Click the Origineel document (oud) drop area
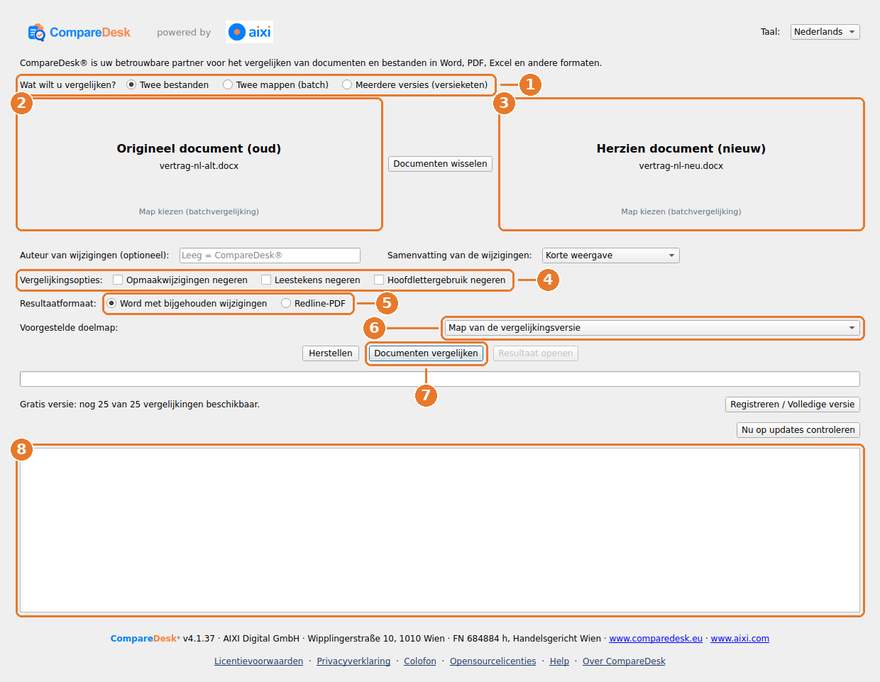Image resolution: width=880 pixels, height=682 pixels. 199,164
